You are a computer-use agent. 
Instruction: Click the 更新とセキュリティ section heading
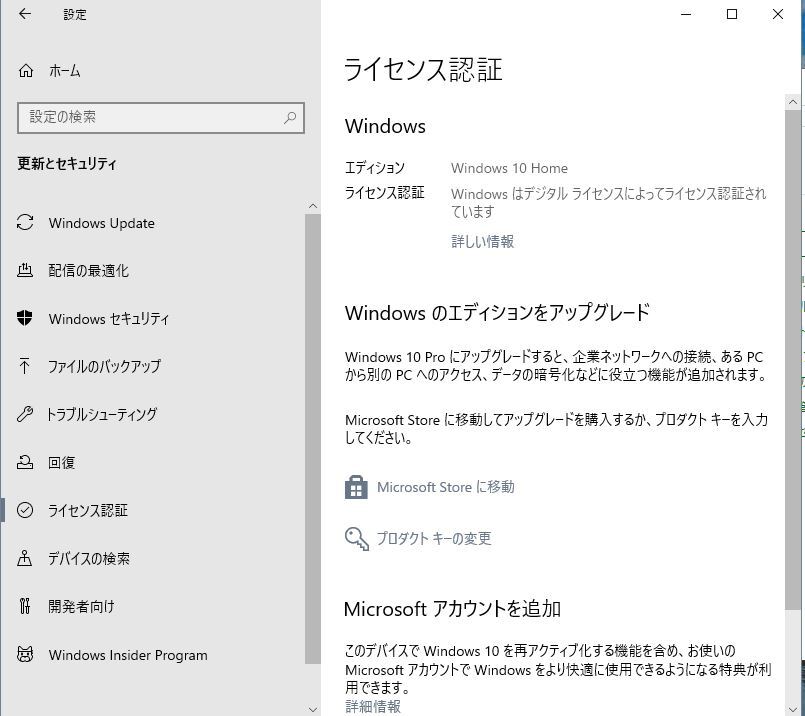tap(67, 164)
